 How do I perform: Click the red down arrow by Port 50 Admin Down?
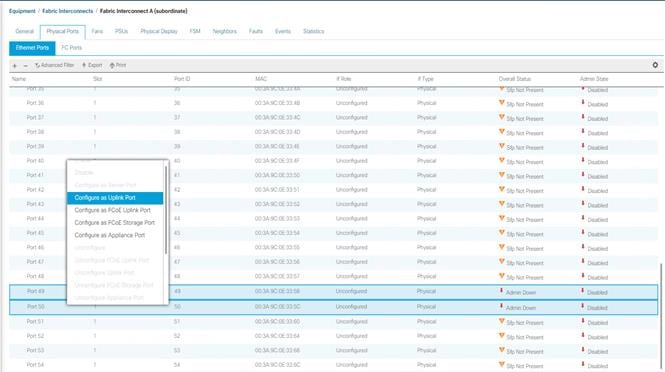click(501, 306)
